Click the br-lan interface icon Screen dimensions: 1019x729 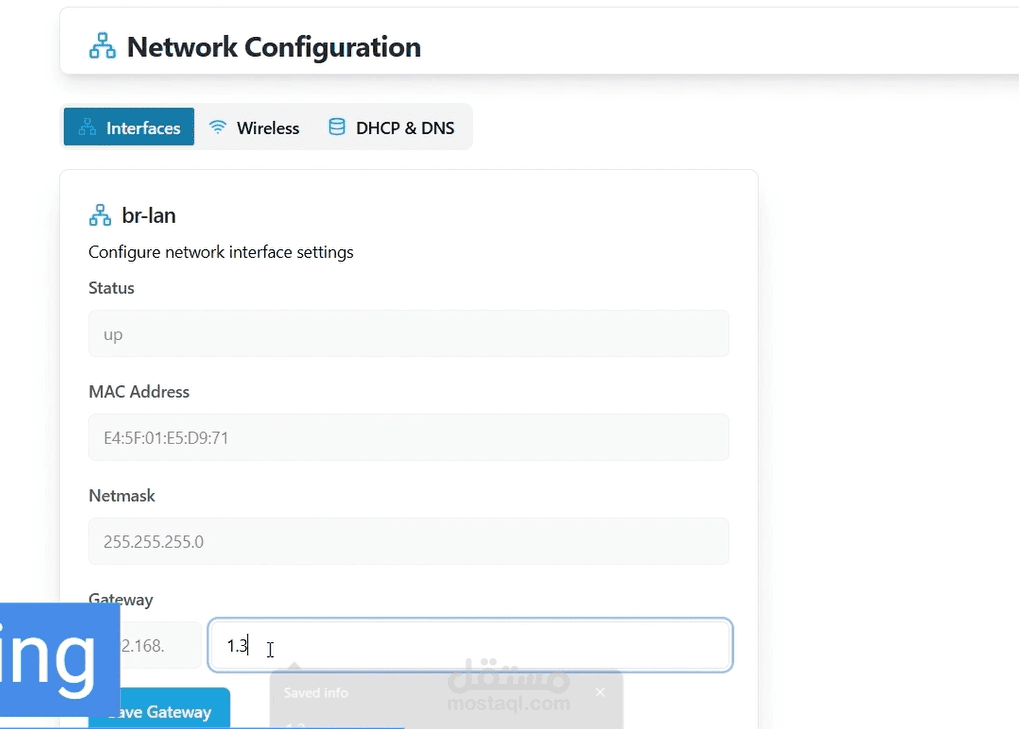(x=100, y=215)
